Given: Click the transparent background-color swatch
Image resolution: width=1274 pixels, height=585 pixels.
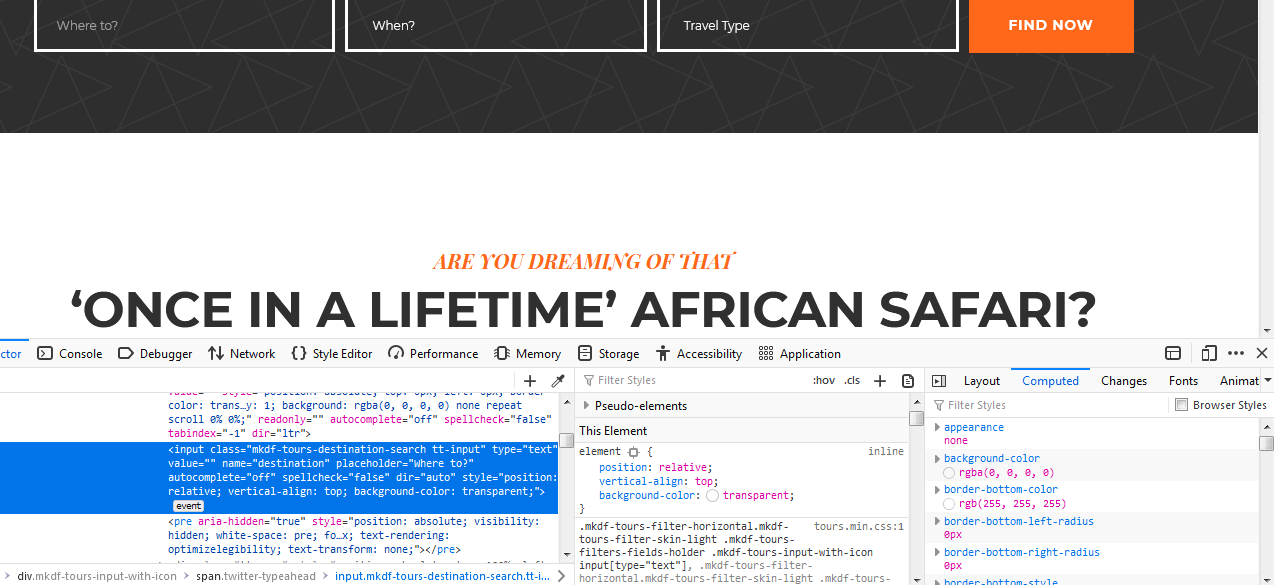Looking at the screenshot, I should pyautogui.click(x=711, y=495).
